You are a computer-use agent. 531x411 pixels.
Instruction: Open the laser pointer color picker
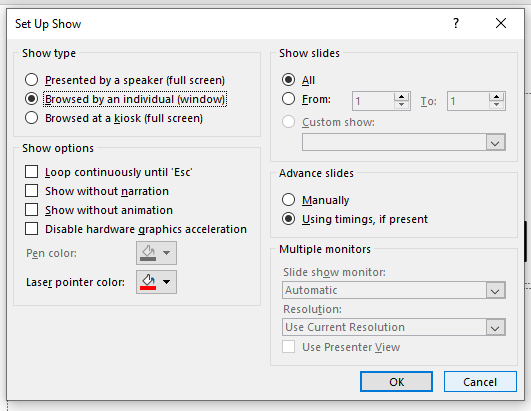pyautogui.click(x=156, y=282)
